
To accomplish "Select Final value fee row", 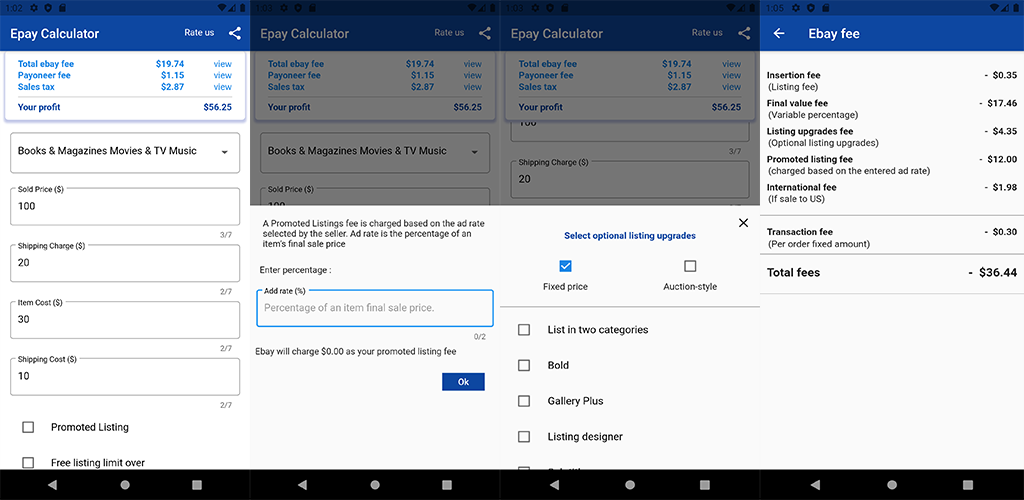I will coord(891,109).
